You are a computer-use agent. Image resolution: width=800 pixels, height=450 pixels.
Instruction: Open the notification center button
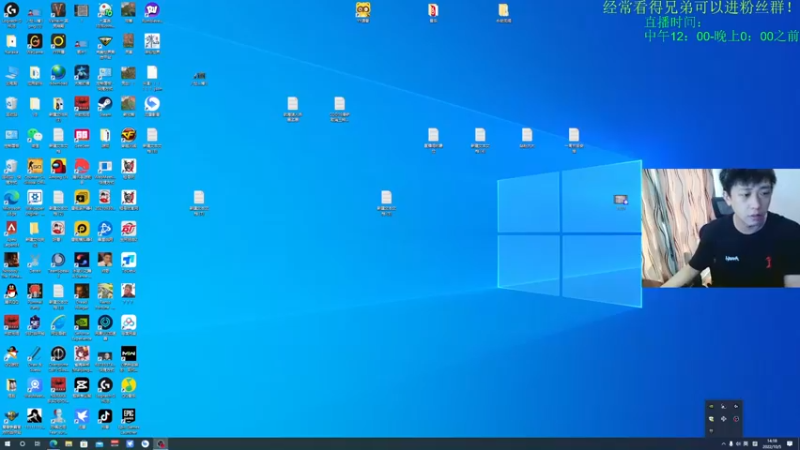pos(790,444)
